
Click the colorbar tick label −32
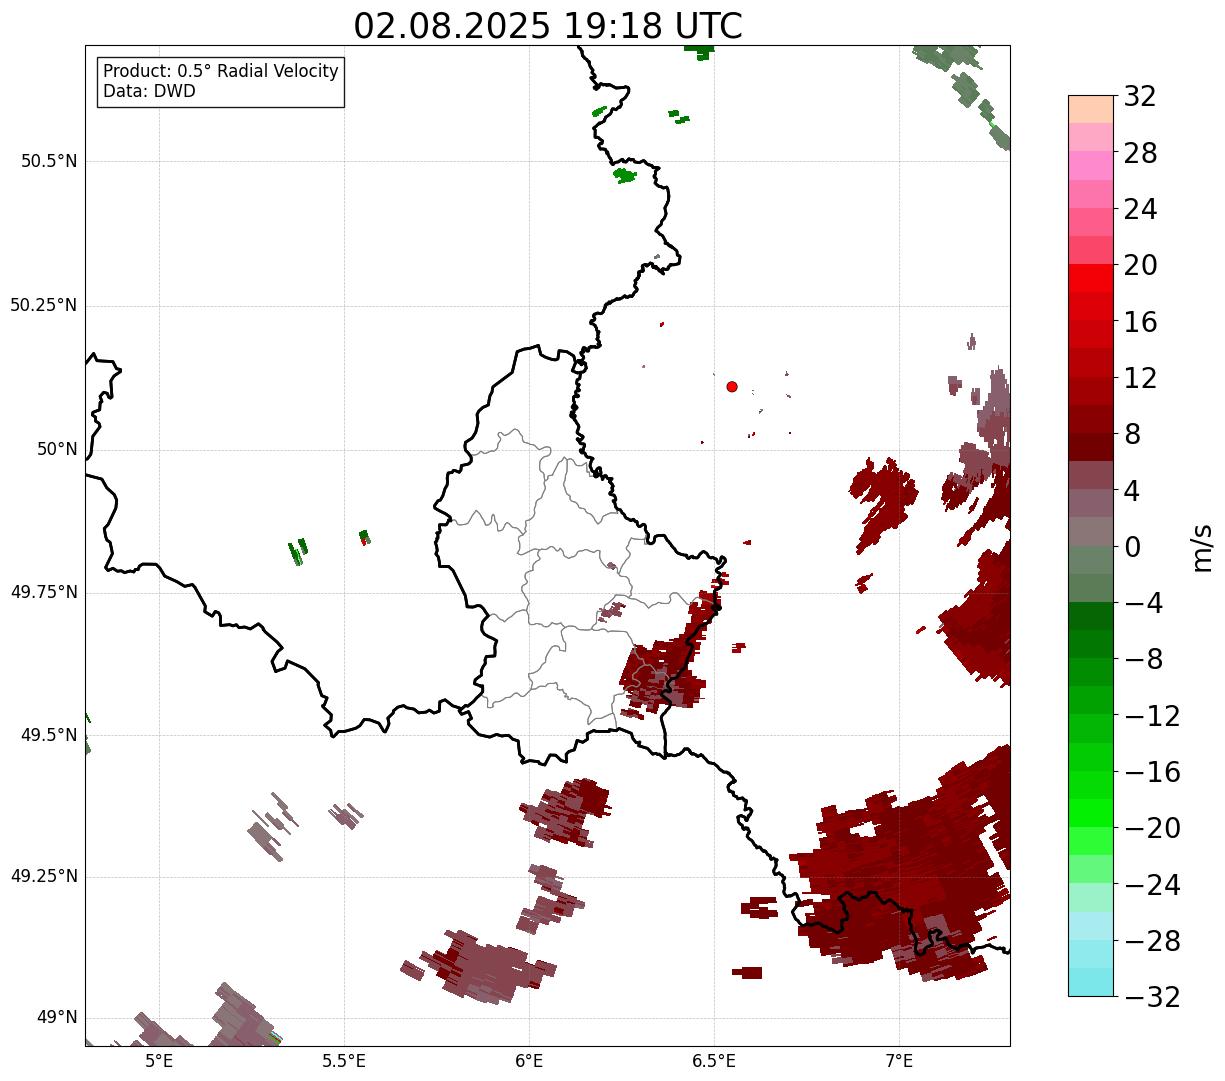[x=1152, y=997]
